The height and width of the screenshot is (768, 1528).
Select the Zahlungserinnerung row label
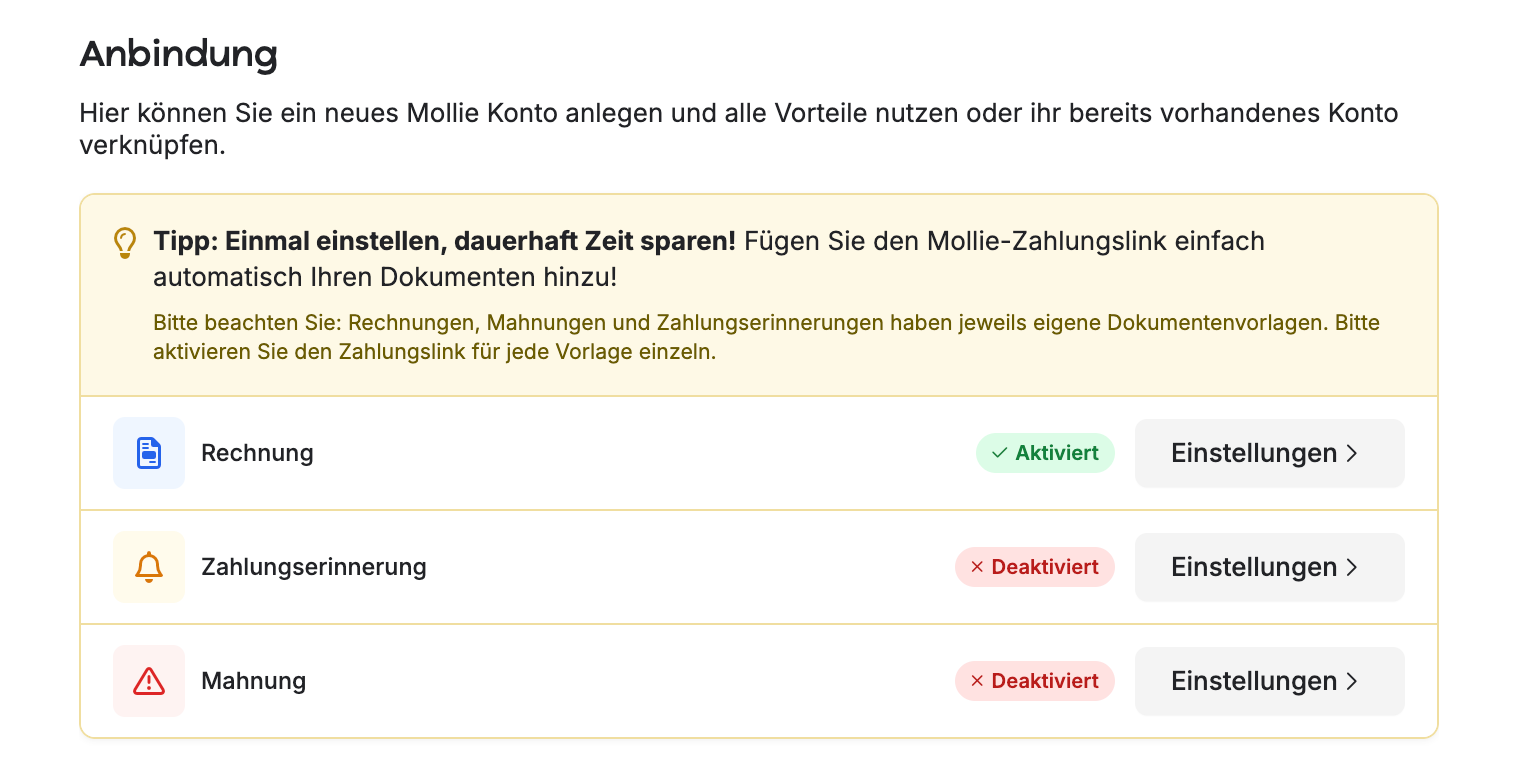314,567
